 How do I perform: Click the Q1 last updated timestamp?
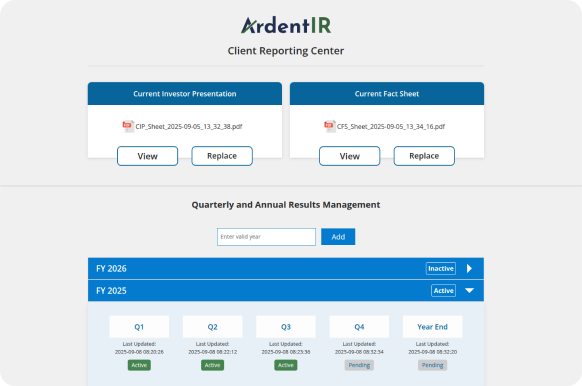(x=139, y=352)
